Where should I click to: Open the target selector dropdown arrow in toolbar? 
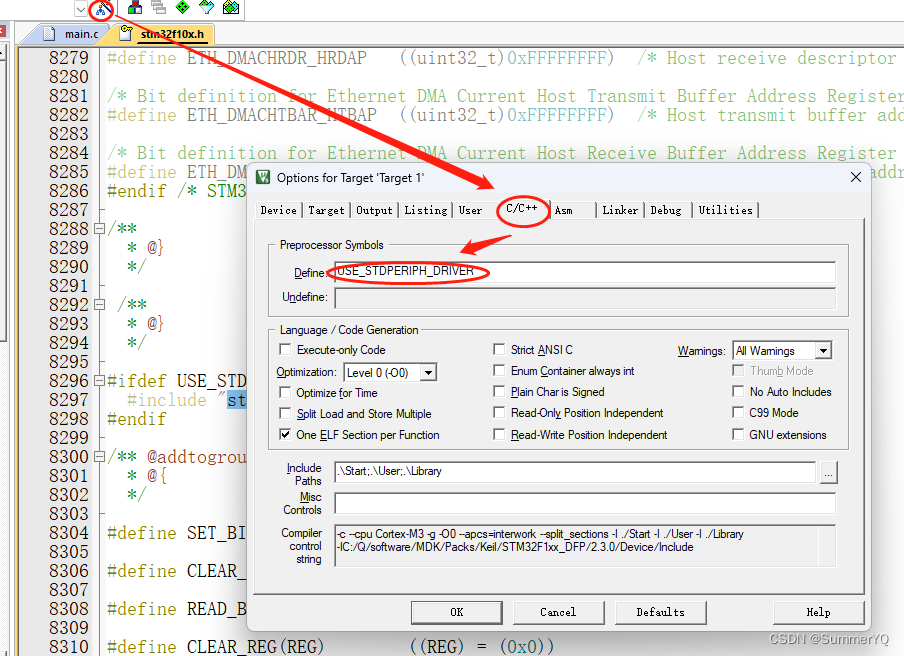(x=81, y=9)
